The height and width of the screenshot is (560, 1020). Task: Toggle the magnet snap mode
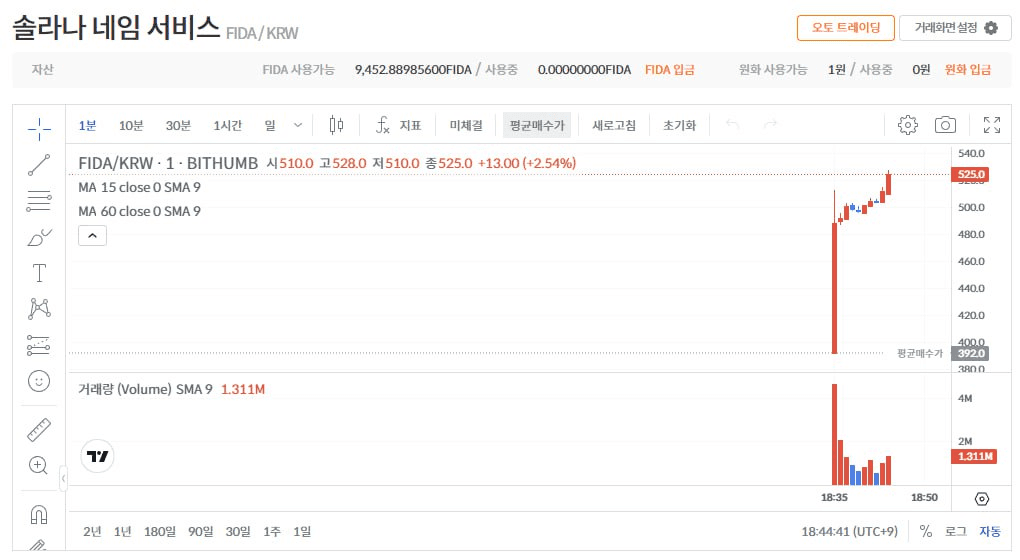tap(39, 514)
